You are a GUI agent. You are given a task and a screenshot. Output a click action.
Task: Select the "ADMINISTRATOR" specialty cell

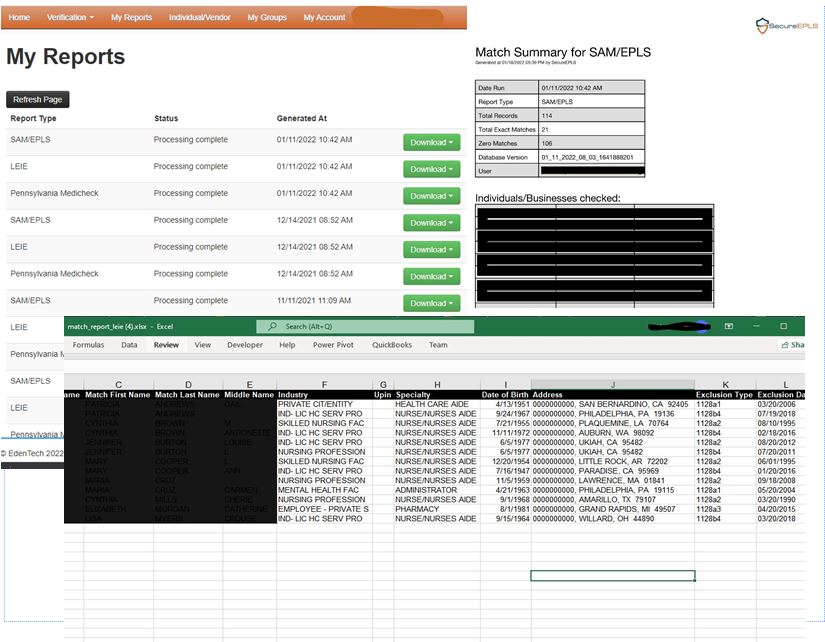[x=437, y=490]
